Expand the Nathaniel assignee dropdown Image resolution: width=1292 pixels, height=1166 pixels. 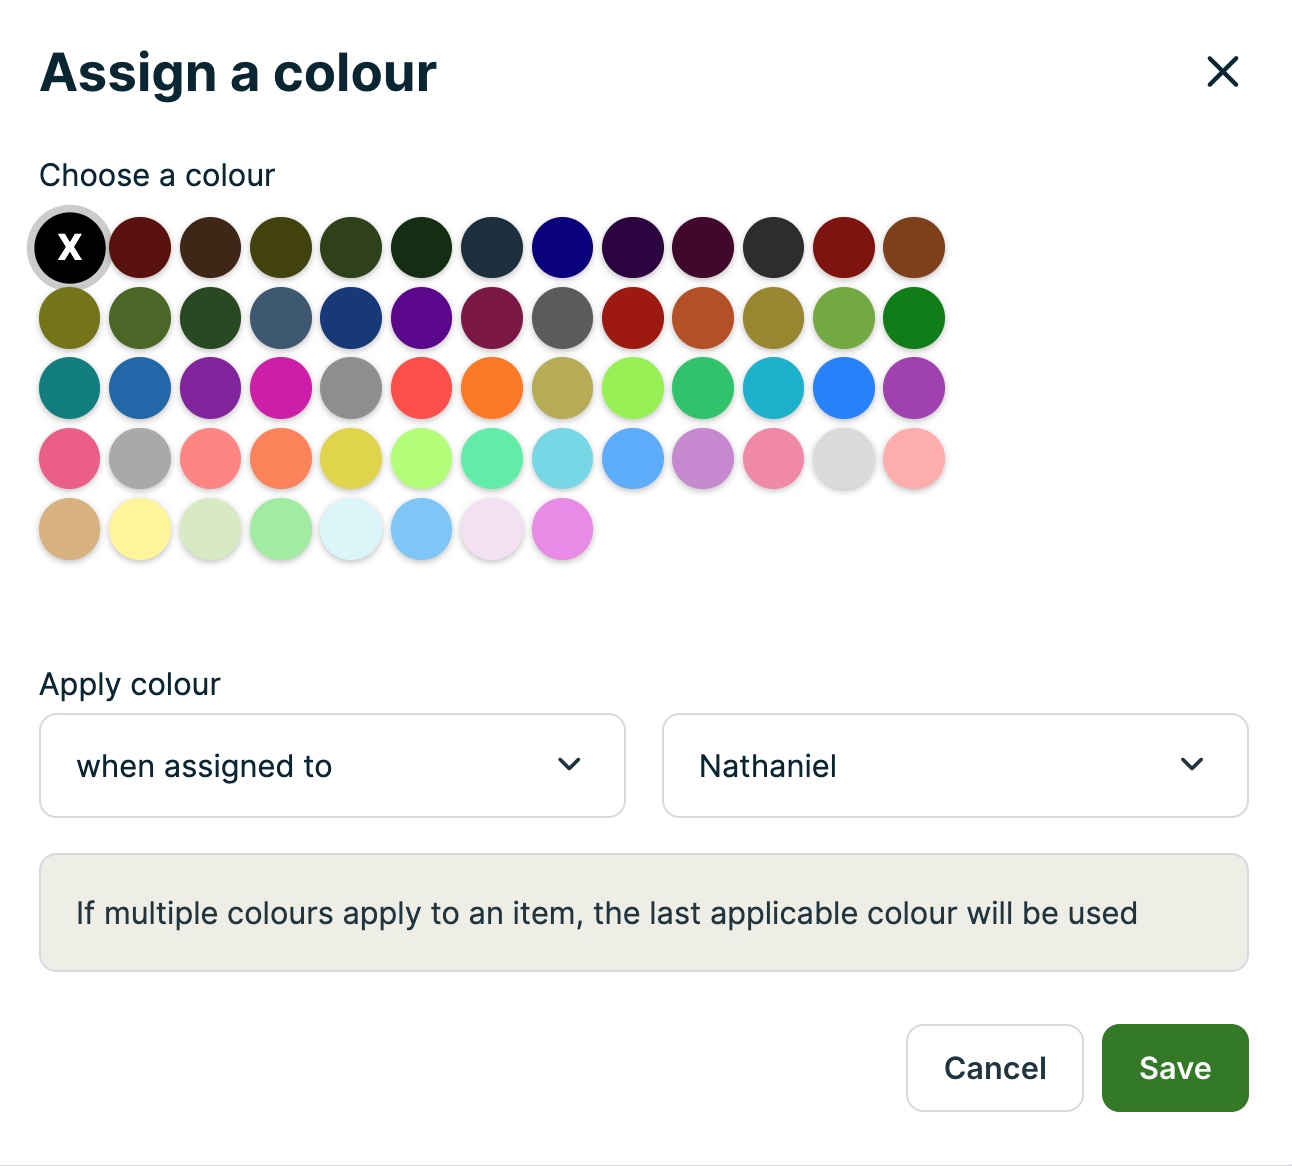click(x=954, y=765)
